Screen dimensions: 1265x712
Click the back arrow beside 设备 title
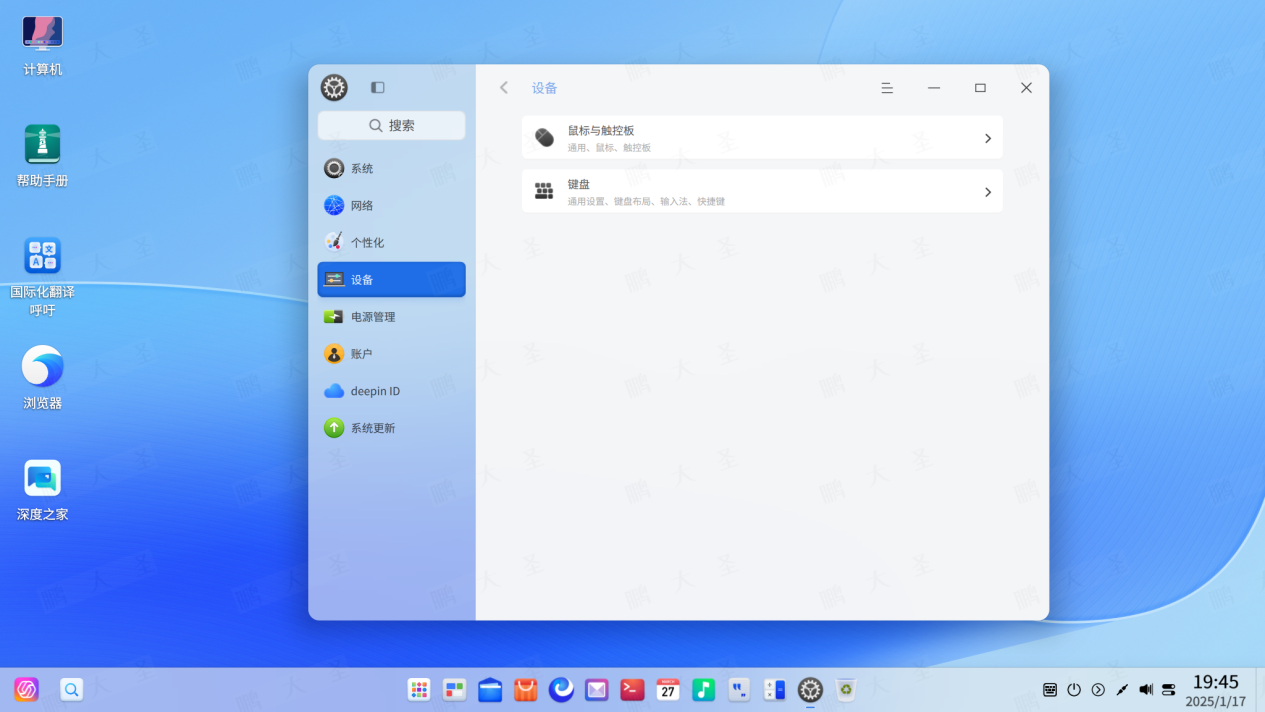(504, 88)
